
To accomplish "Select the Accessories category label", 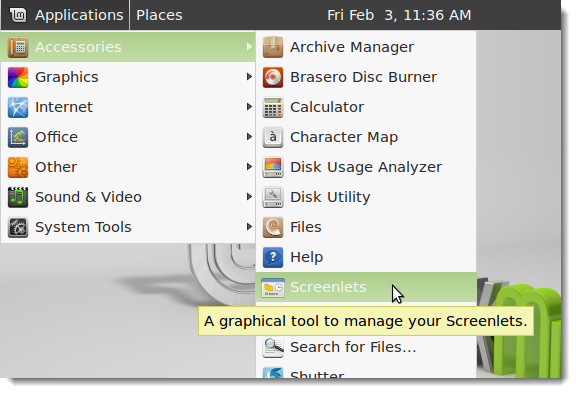I will pos(78,47).
